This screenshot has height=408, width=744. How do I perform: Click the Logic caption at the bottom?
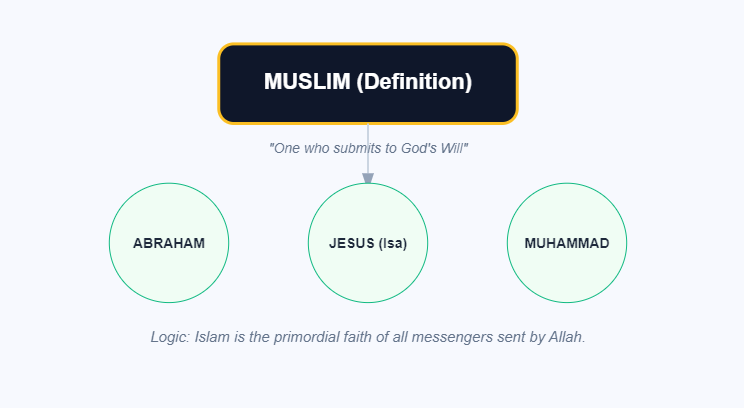(368, 337)
